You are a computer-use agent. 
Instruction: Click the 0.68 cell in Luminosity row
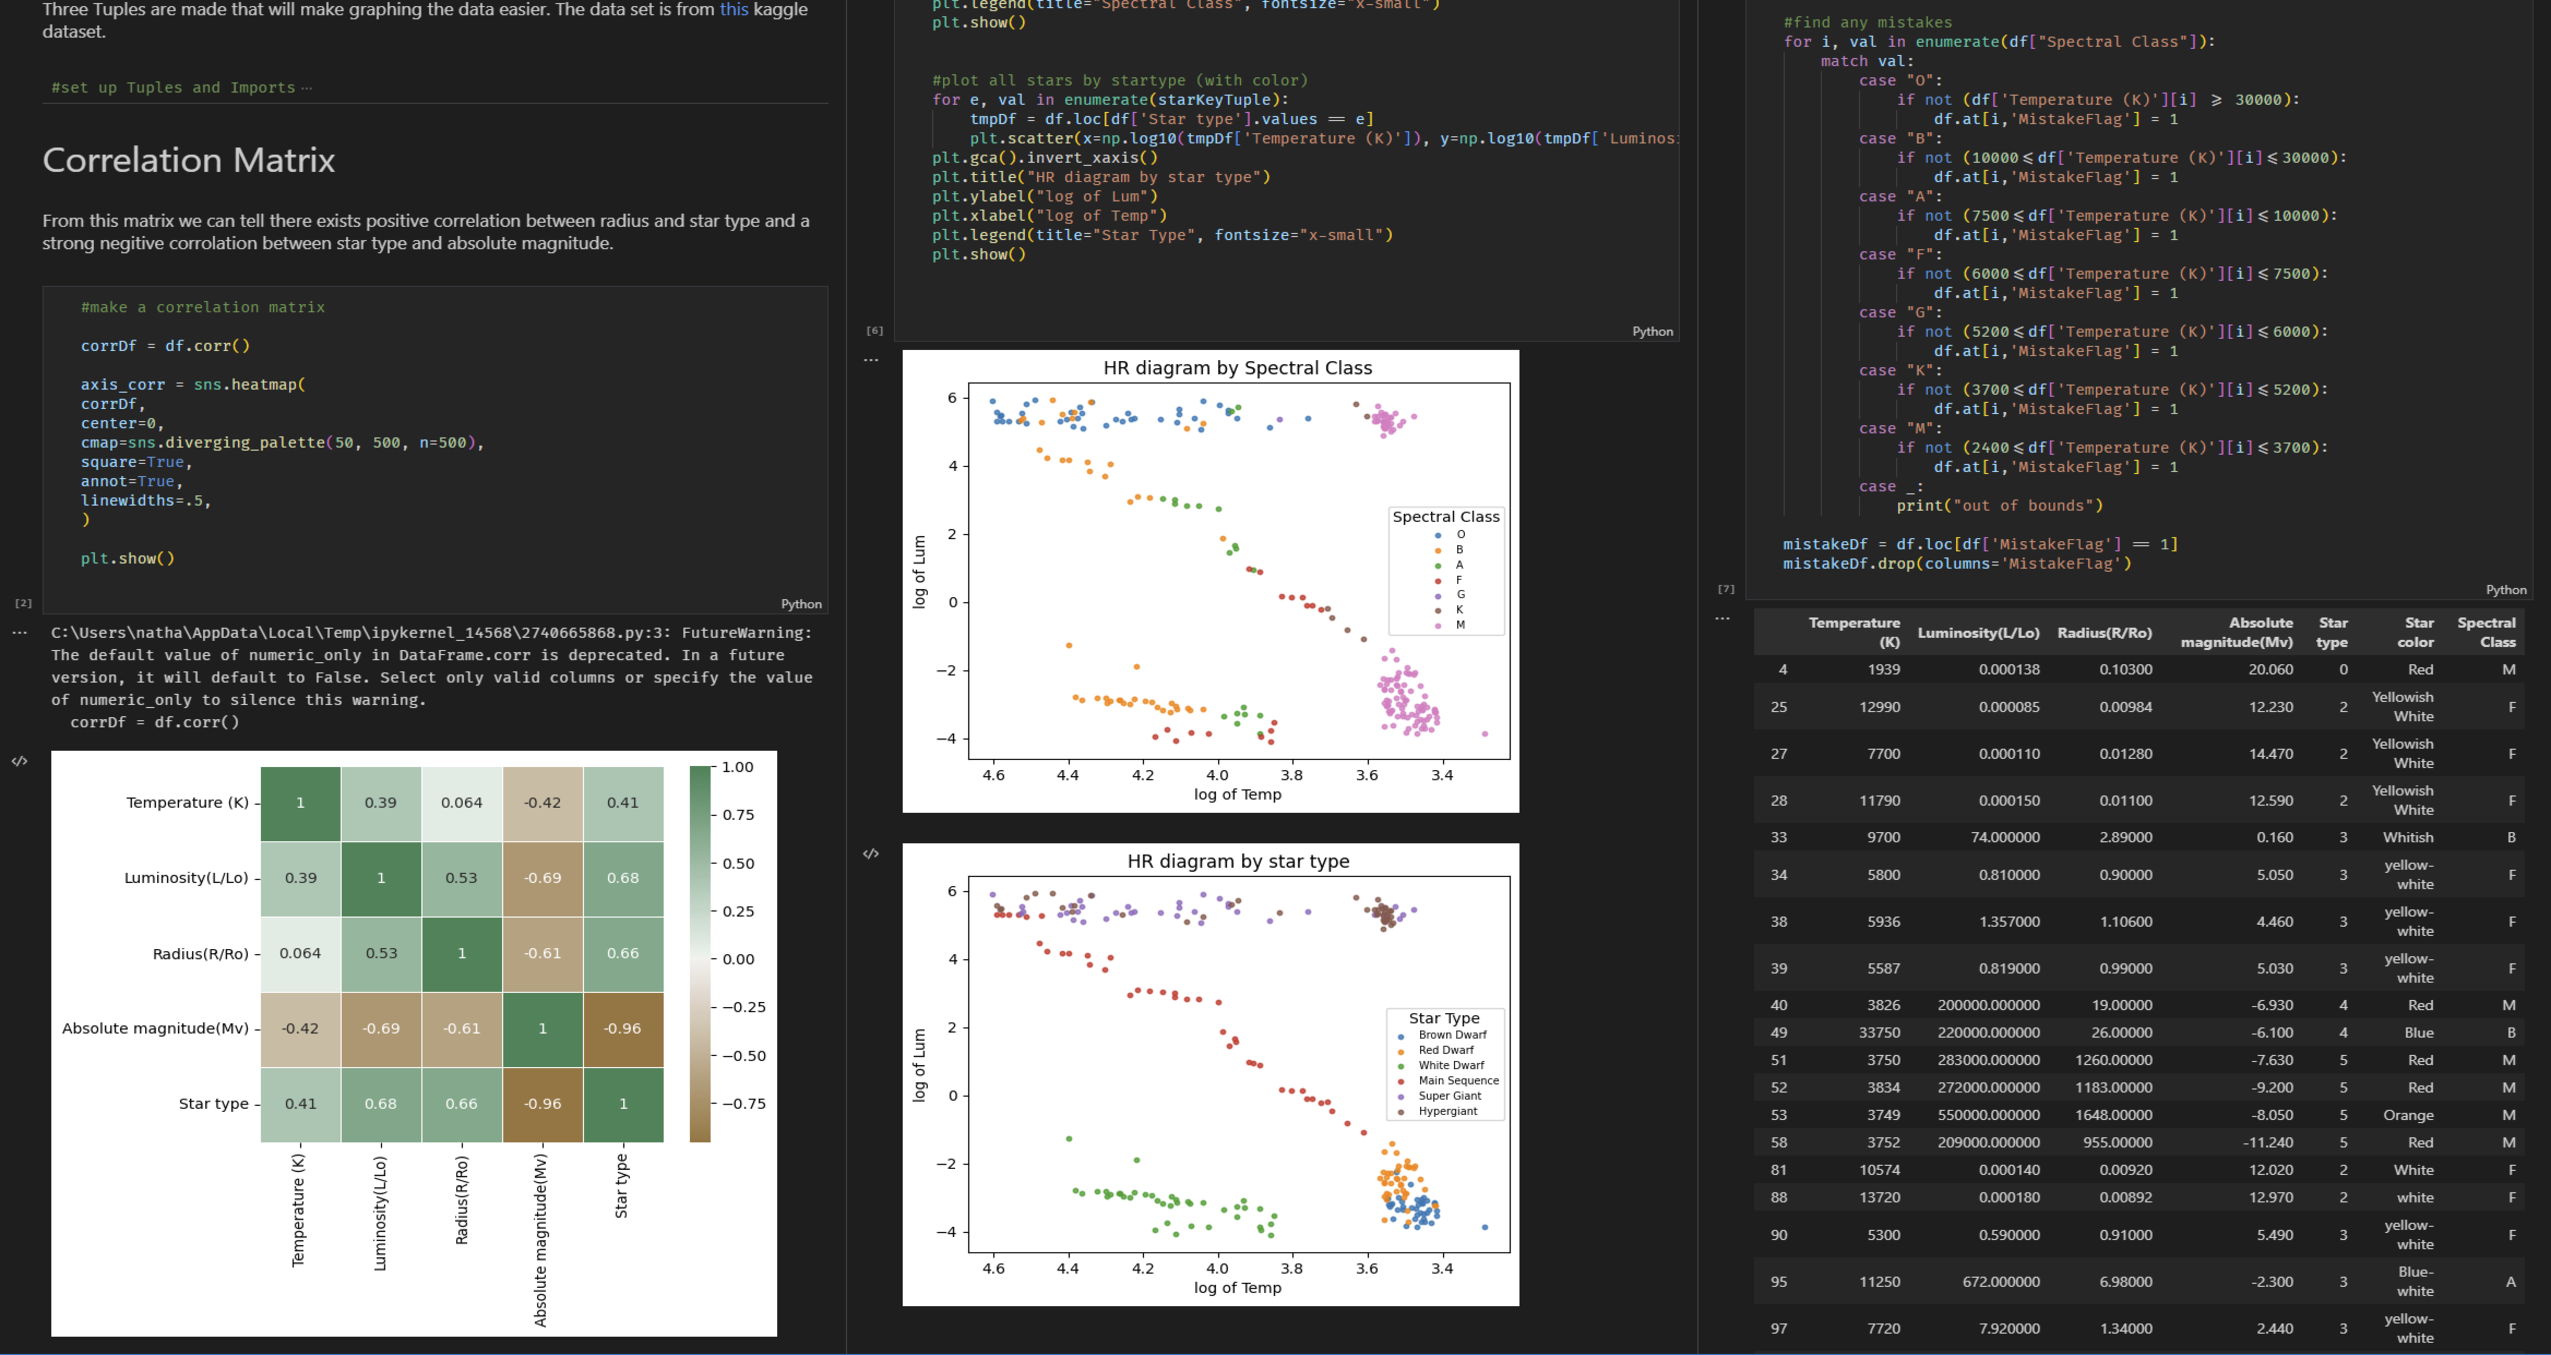(623, 878)
